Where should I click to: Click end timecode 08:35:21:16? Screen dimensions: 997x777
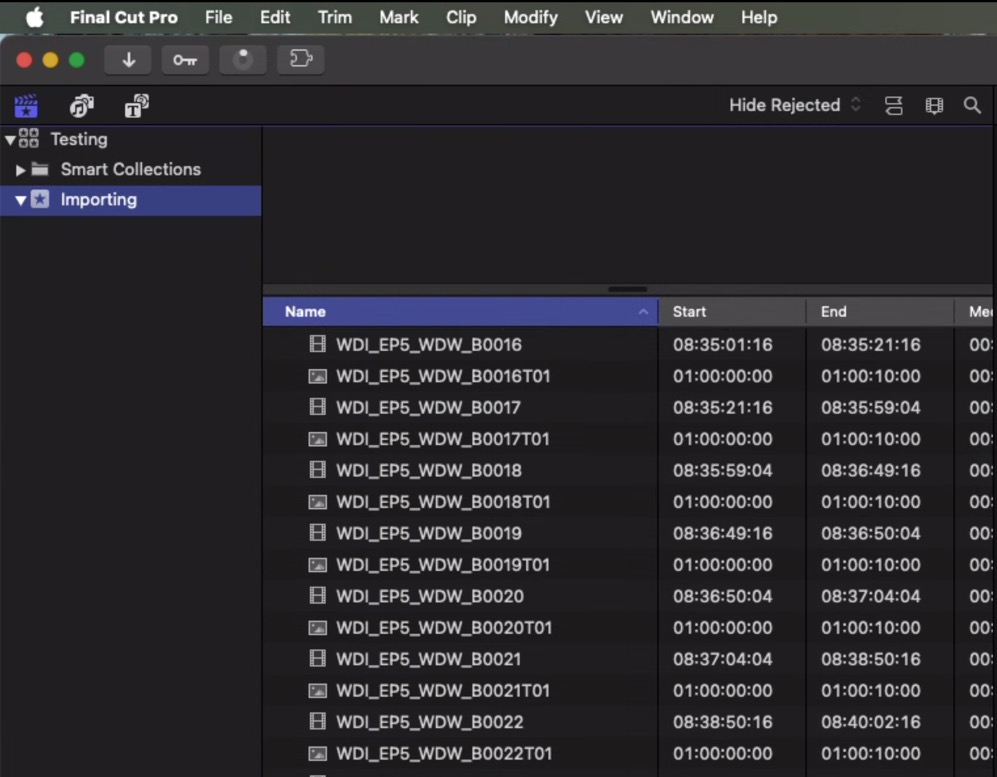point(870,345)
